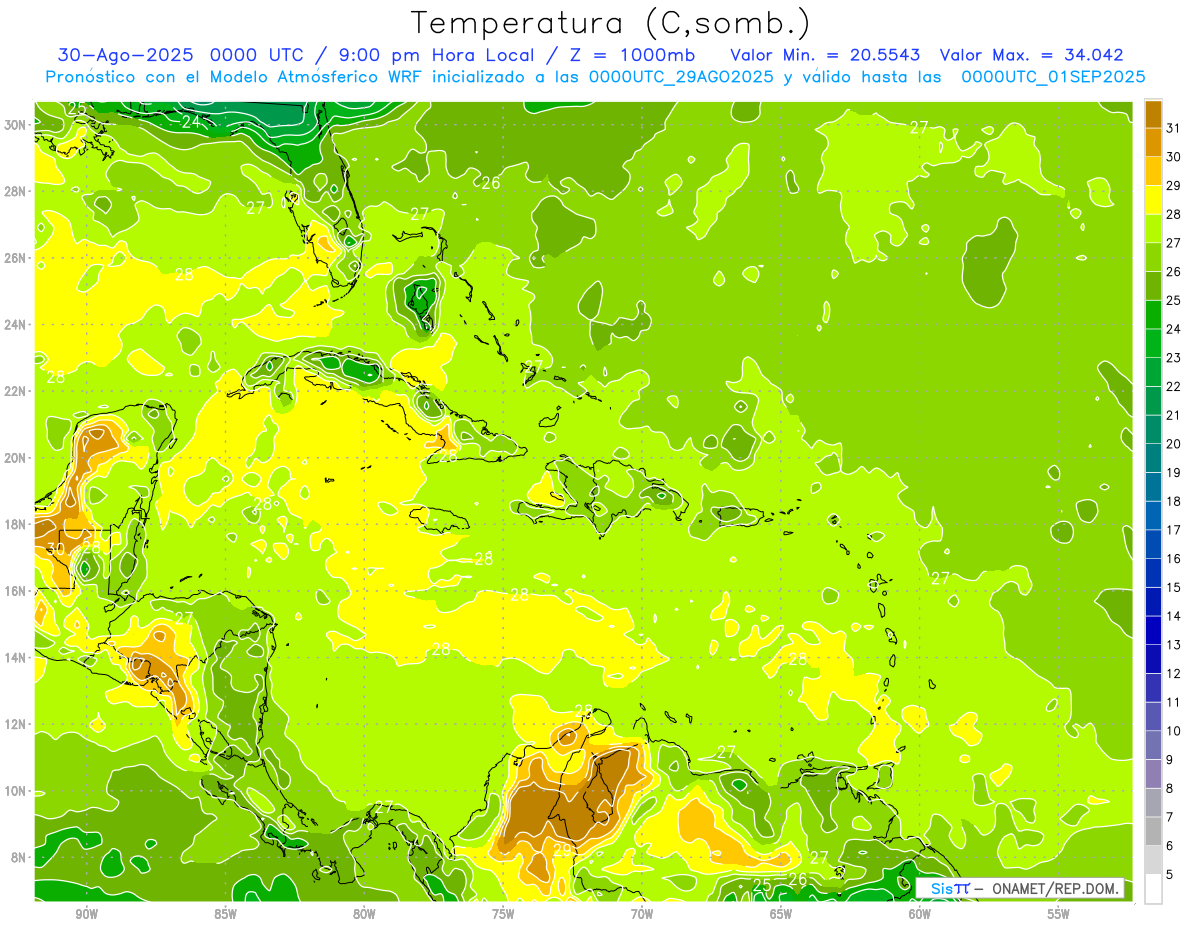The image size is (1200, 927).
Task: Click the 18N latitude axis label
Action: click(16, 525)
